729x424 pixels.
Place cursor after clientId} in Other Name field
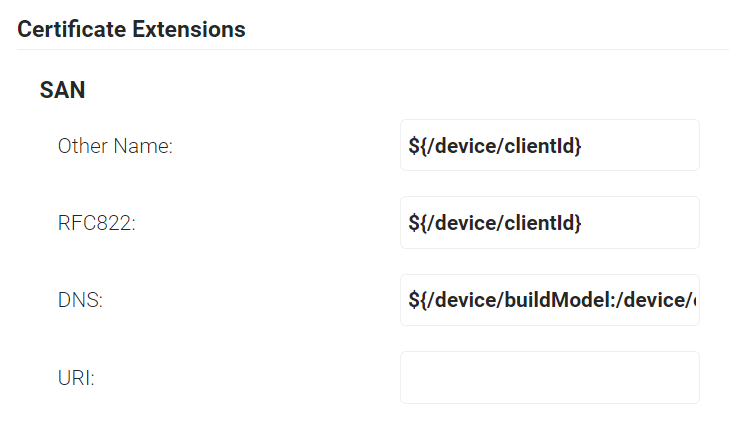(x=583, y=146)
